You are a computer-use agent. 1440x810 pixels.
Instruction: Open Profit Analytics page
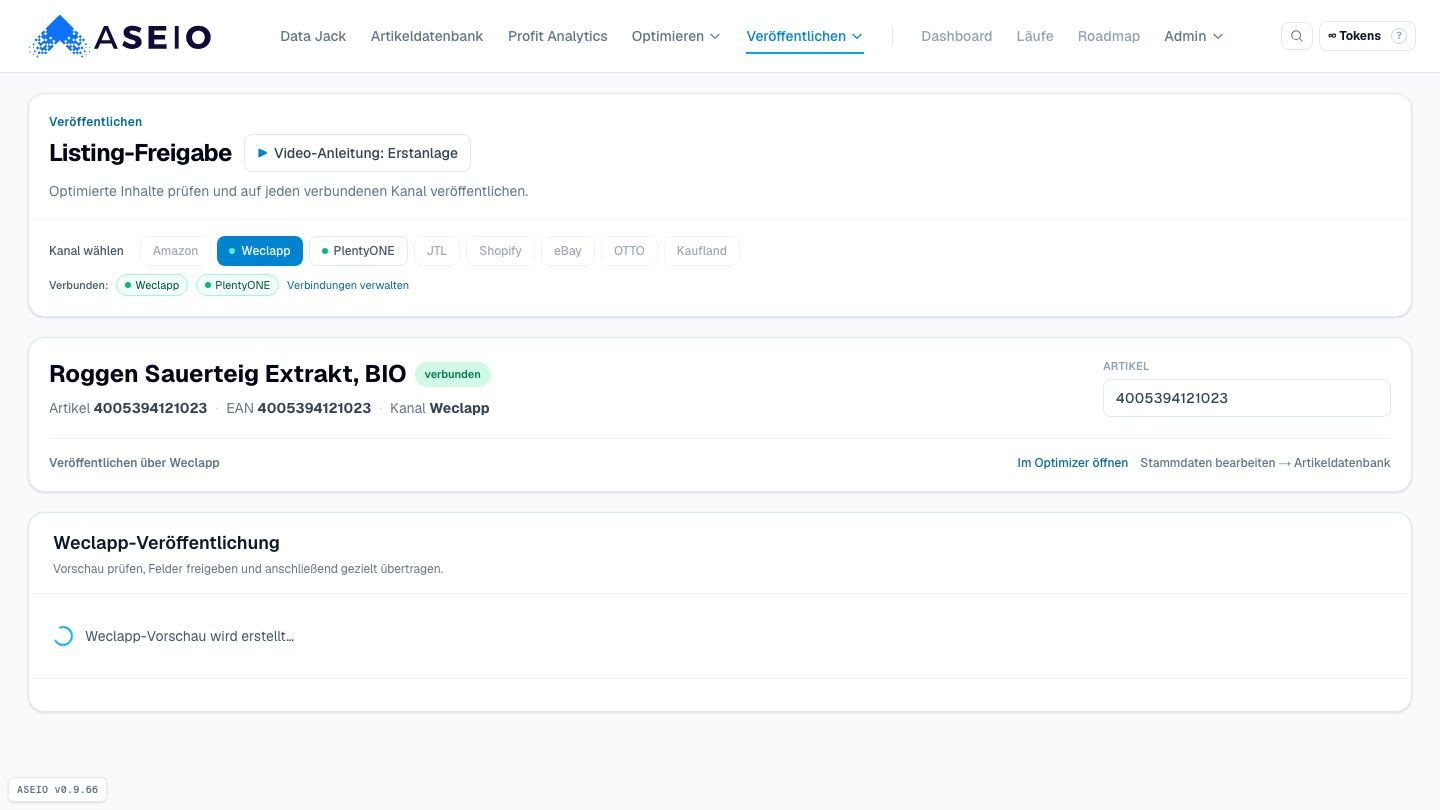[558, 36]
